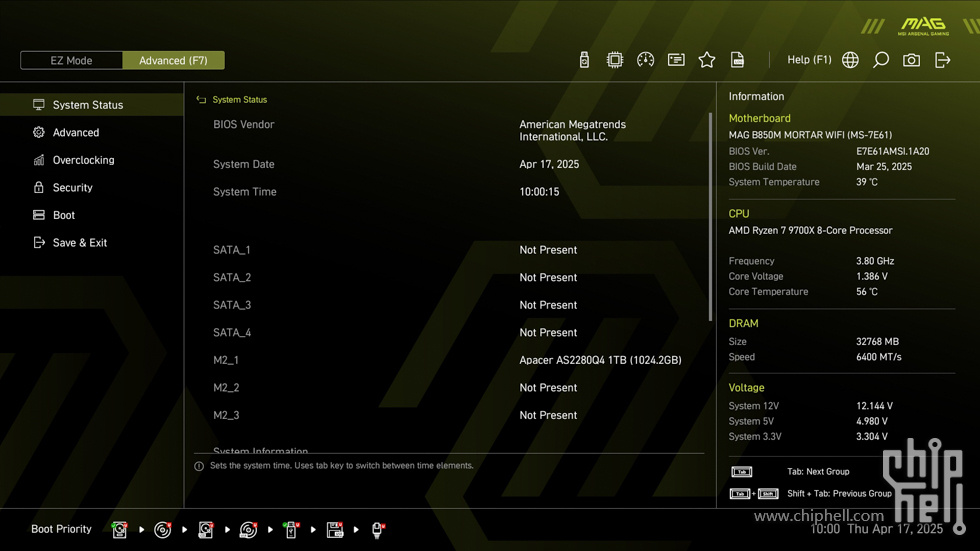Open the Save & Exit sidebar menu

[92, 242]
